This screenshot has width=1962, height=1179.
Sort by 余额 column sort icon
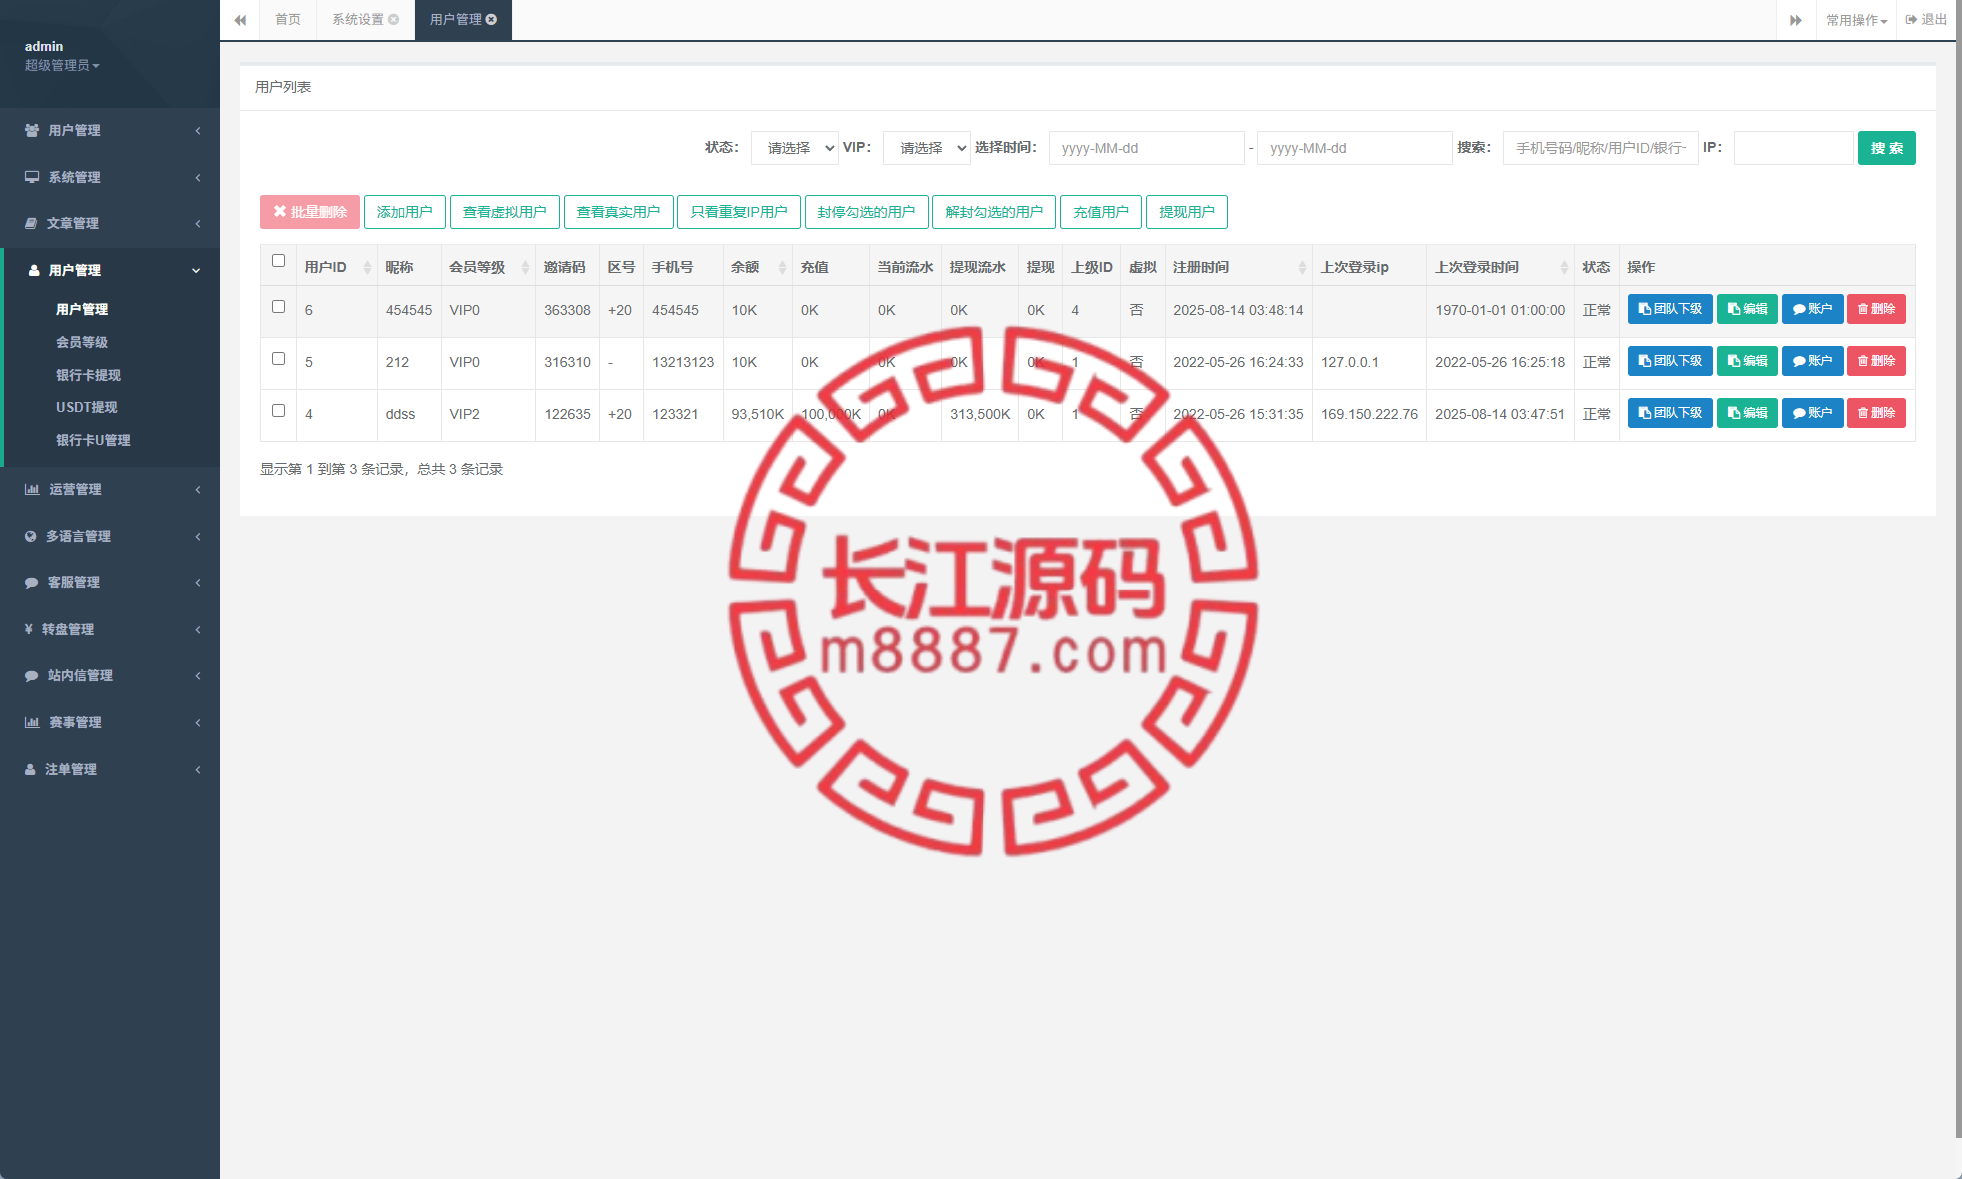pyautogui.click(x=782, y=267)
